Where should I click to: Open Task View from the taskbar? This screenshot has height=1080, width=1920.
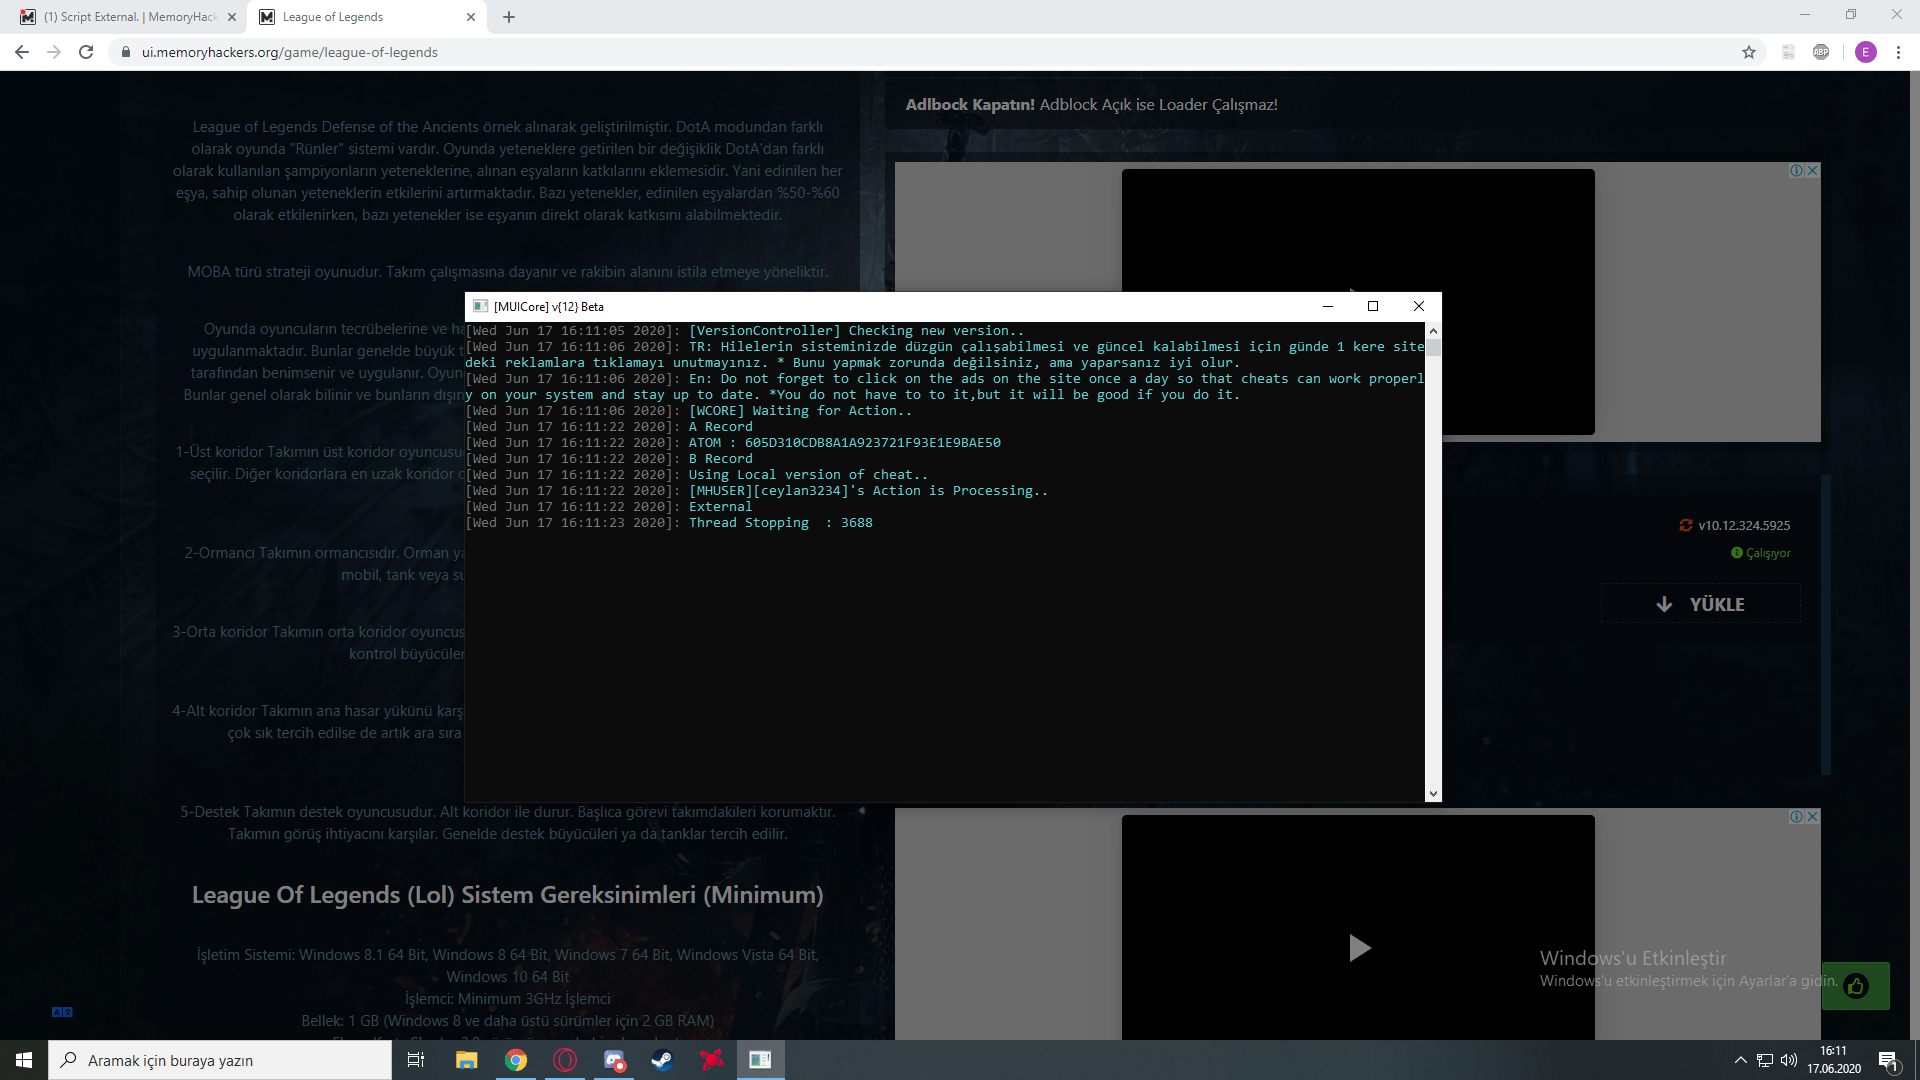point(416,1060)
